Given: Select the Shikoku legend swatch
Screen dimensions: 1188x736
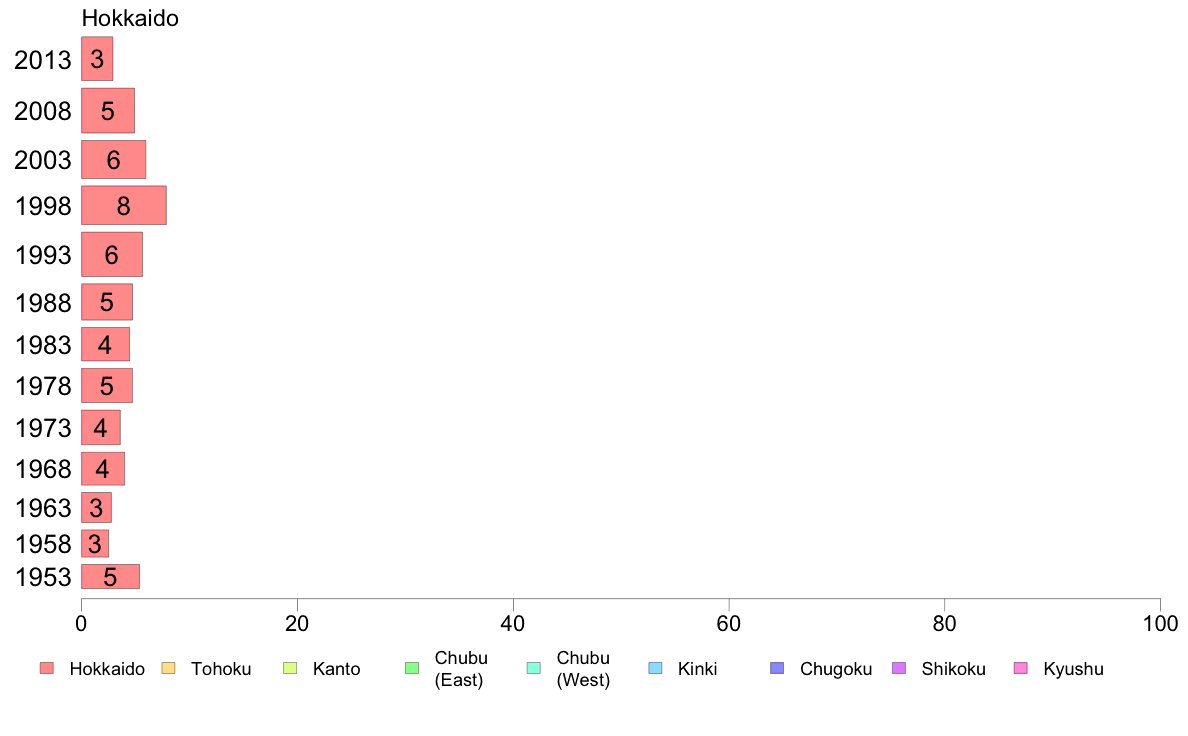Looking at the screenshot, I should 899,668.
